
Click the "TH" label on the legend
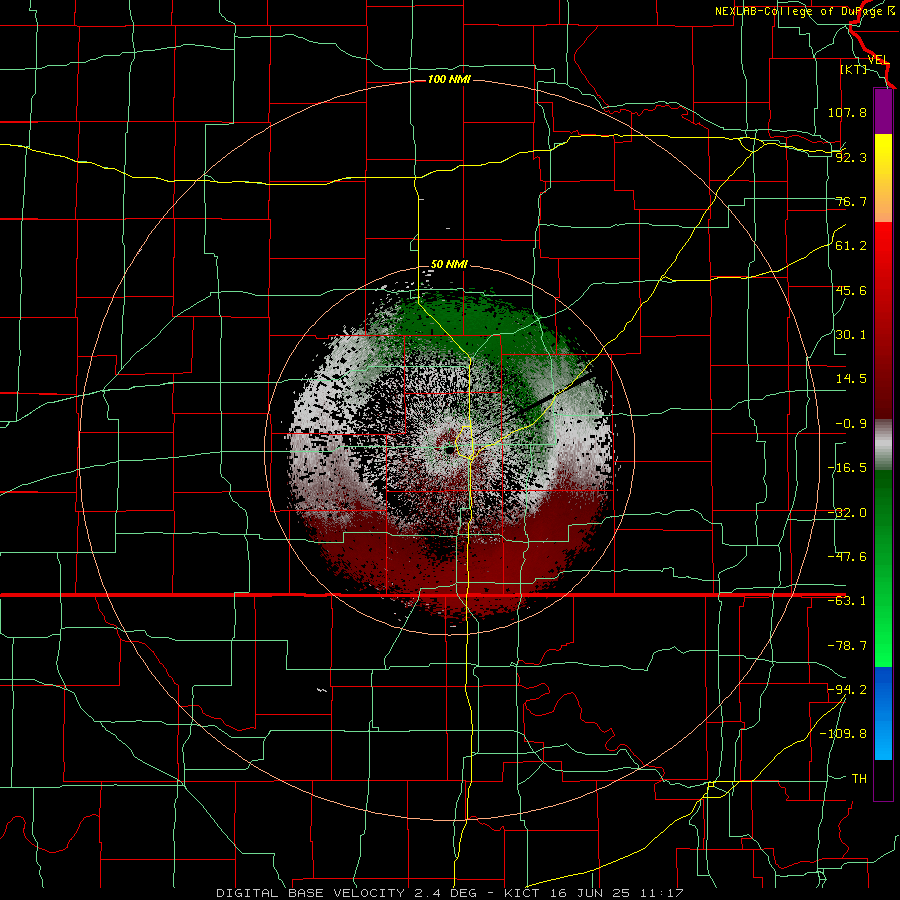(859, 779)
